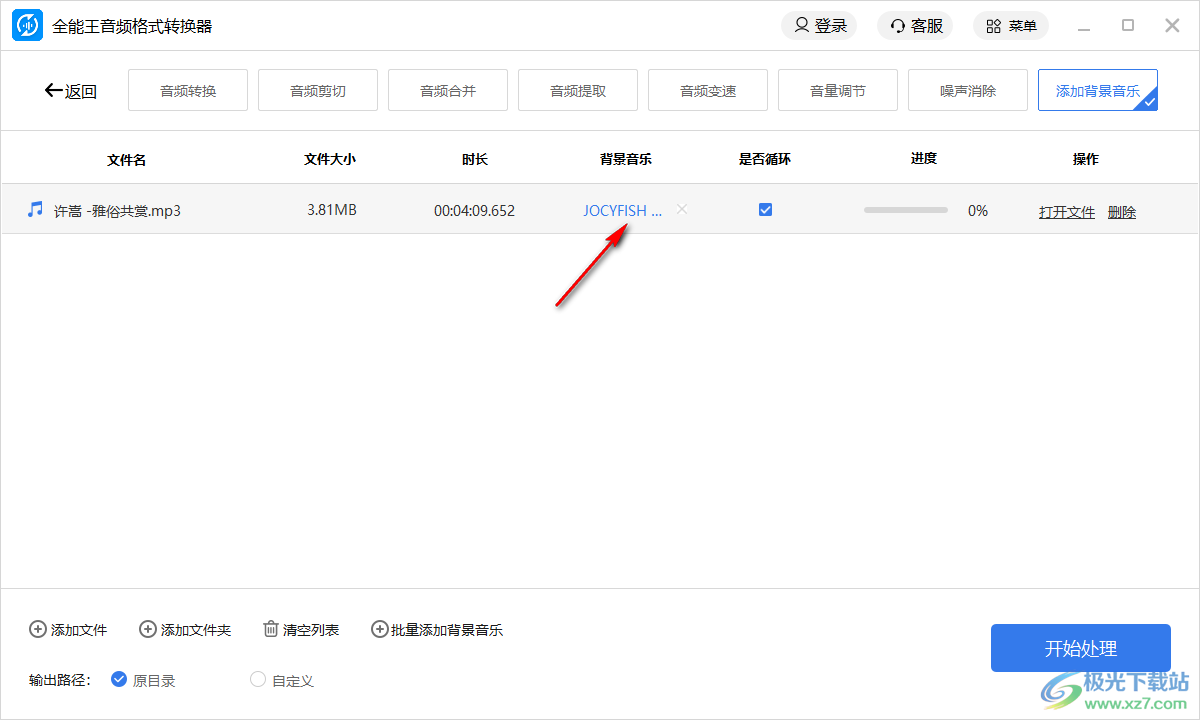
Task: Select the 原目录 output option
Action: 143,680
